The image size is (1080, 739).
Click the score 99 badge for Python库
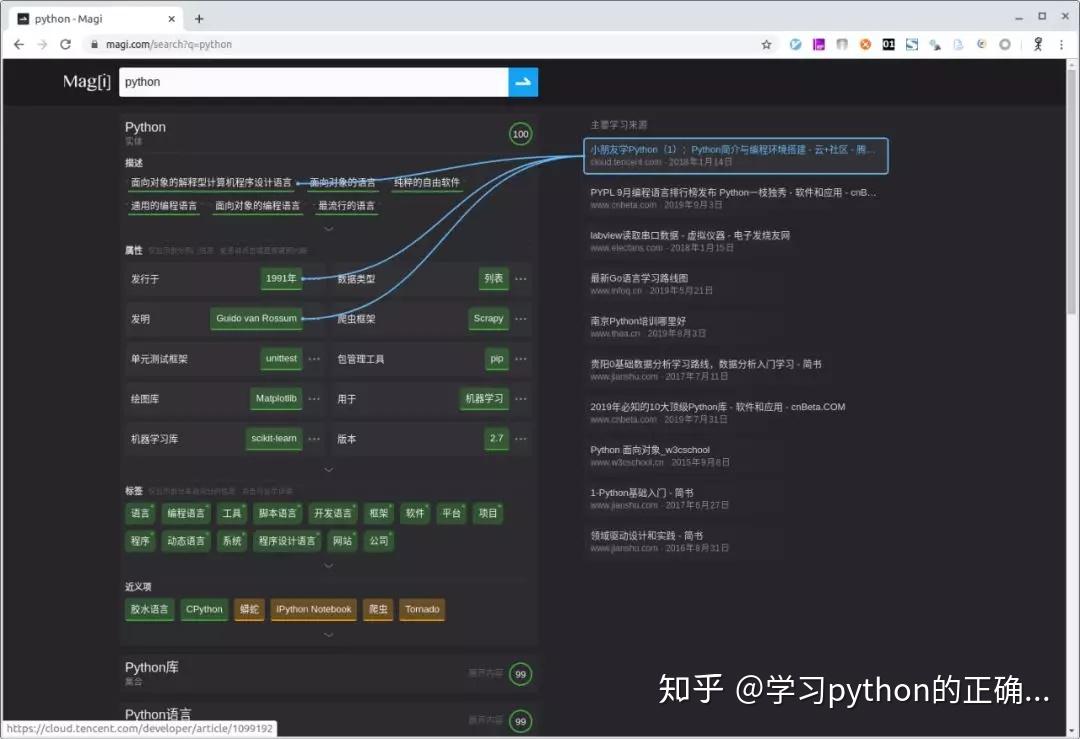pos(521,674)
